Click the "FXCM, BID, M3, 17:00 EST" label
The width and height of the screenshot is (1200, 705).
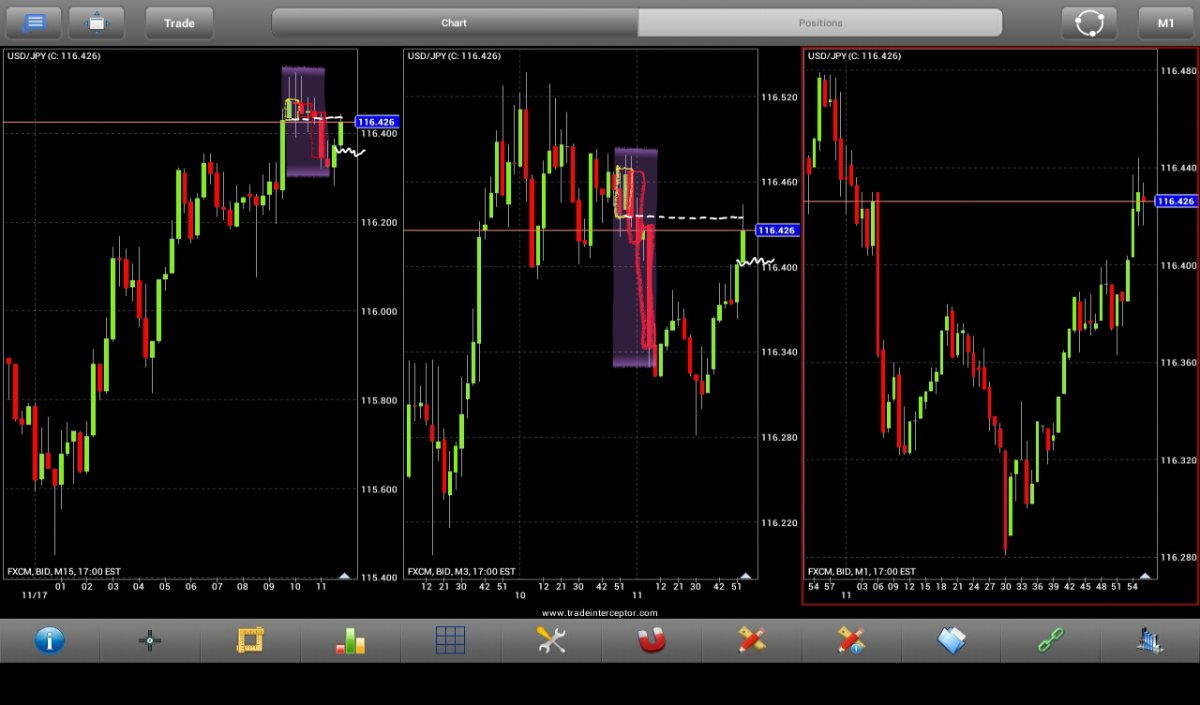pos(461,571)
